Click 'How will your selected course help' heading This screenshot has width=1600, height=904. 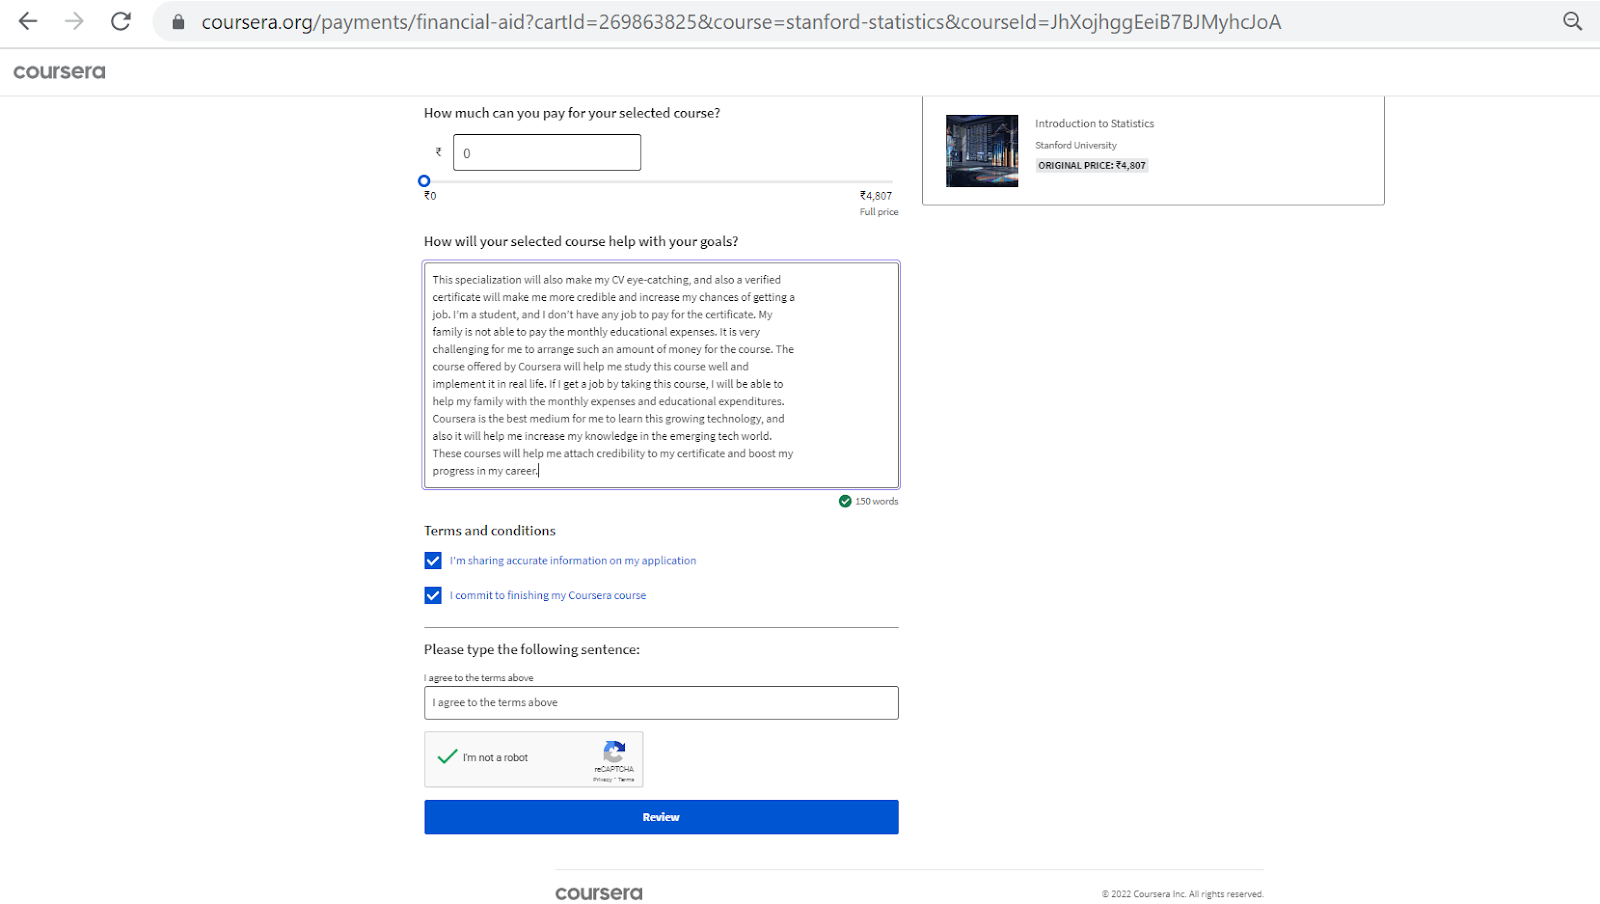pos(581,242)
